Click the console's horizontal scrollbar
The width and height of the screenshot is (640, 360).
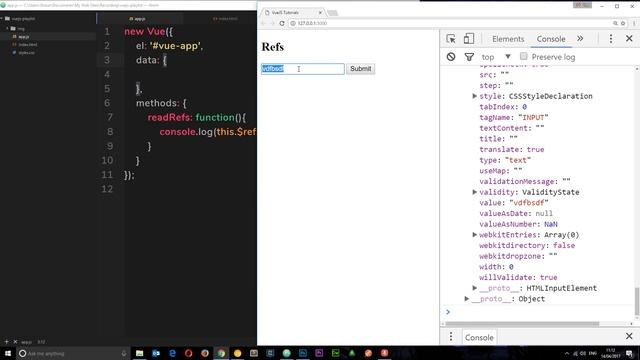coord(522,324)
